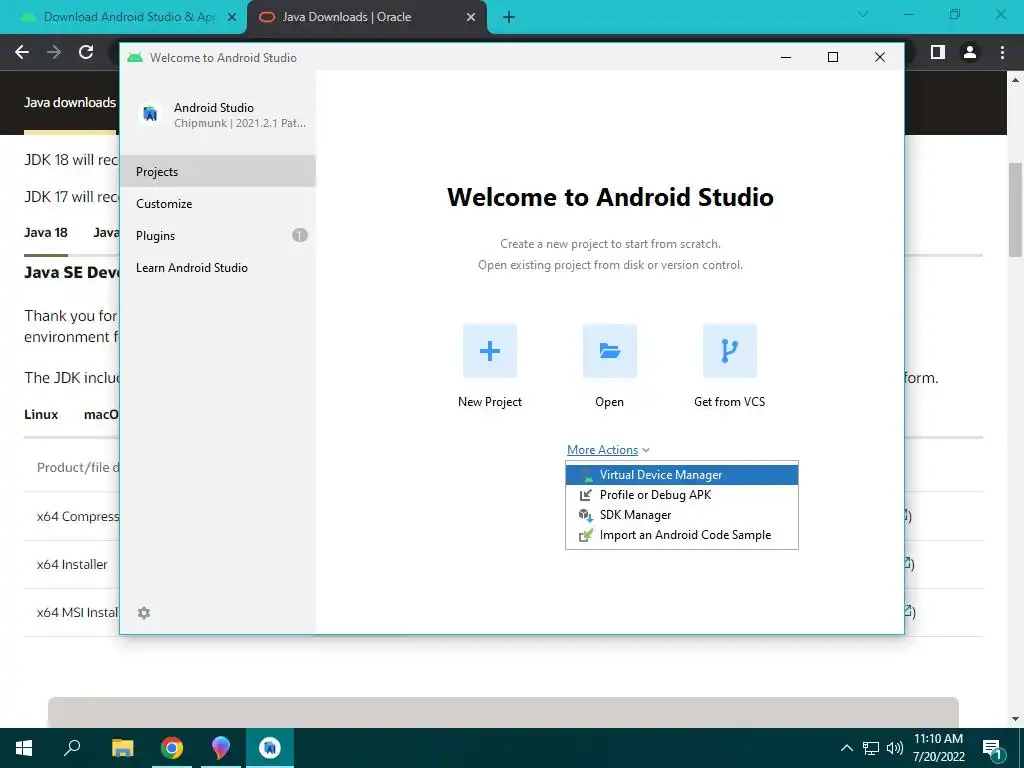Open Chrome's three-dot menu
The image size is (1024, 768).
pos(1002,52)
